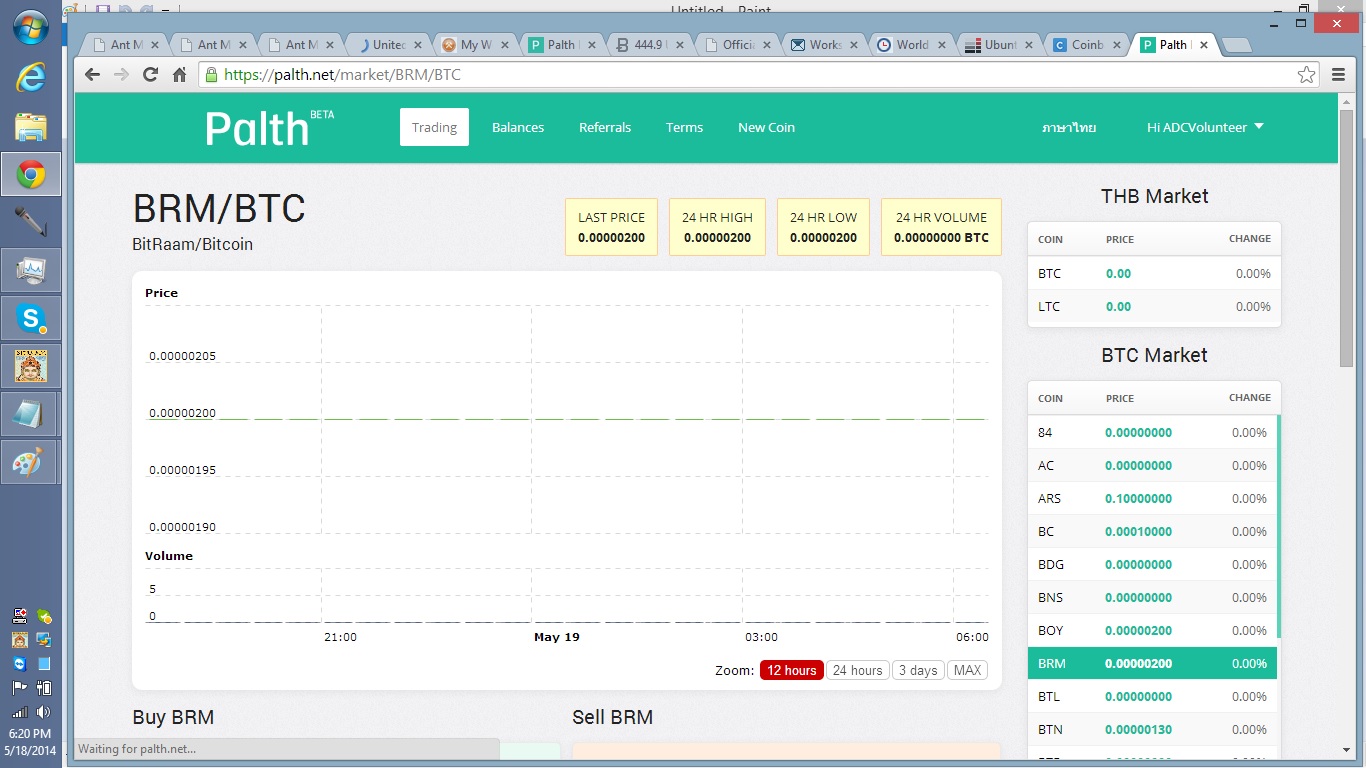This screenshot has width=1366, height=768.
Task: Open the BTN coin in BTC Market
Action: tap(1152, 729)
